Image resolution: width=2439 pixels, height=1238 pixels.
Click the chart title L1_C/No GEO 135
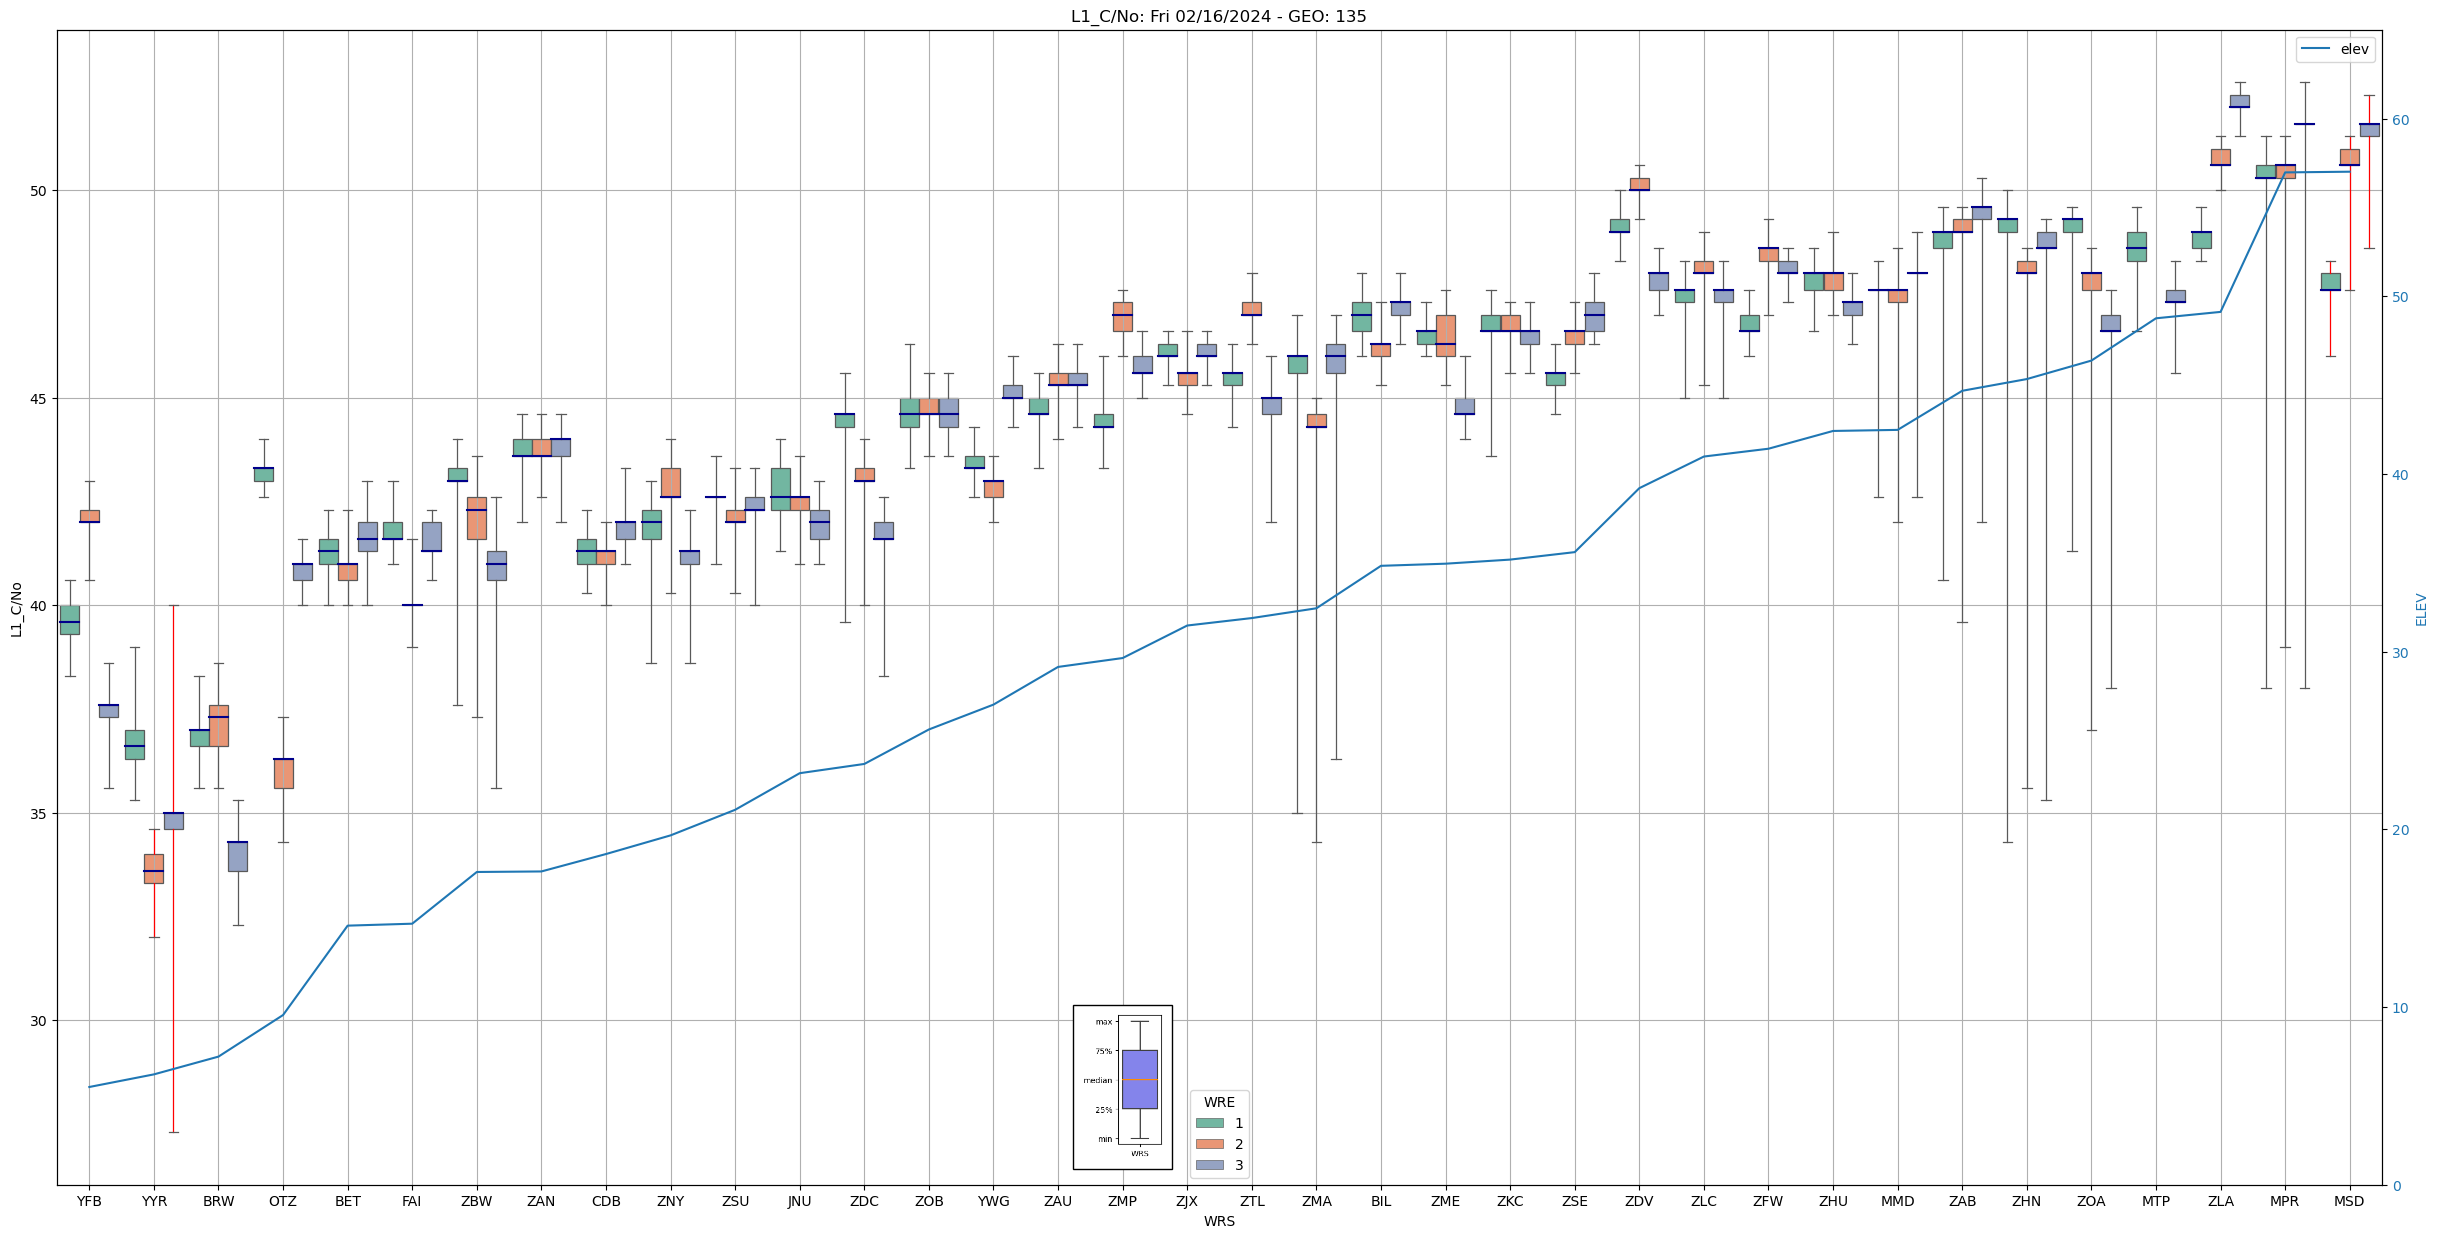pos(1218,16)
